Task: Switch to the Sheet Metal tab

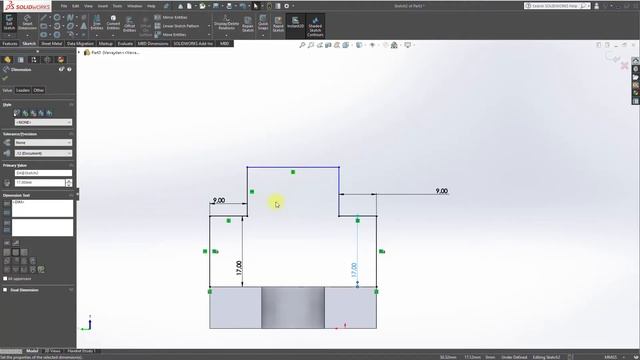Action: point(51,43)
